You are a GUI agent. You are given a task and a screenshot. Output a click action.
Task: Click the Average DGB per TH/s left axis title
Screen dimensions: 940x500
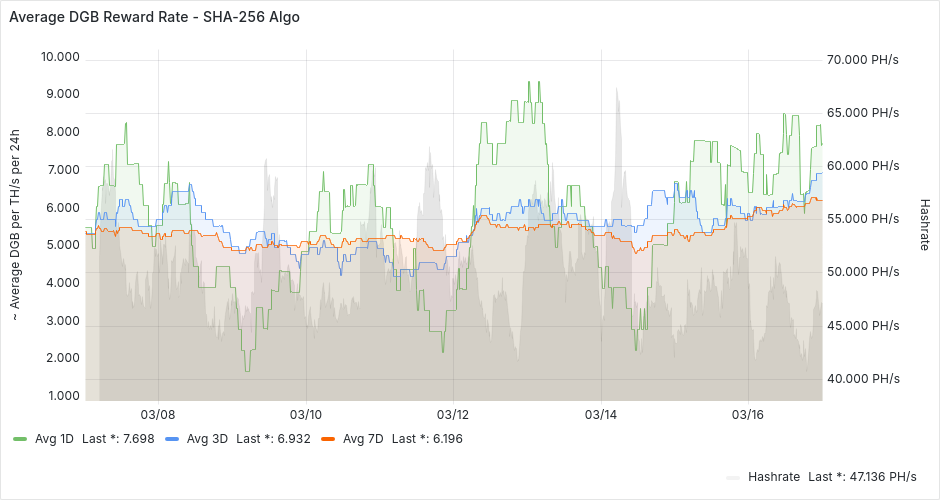point(16,225)
